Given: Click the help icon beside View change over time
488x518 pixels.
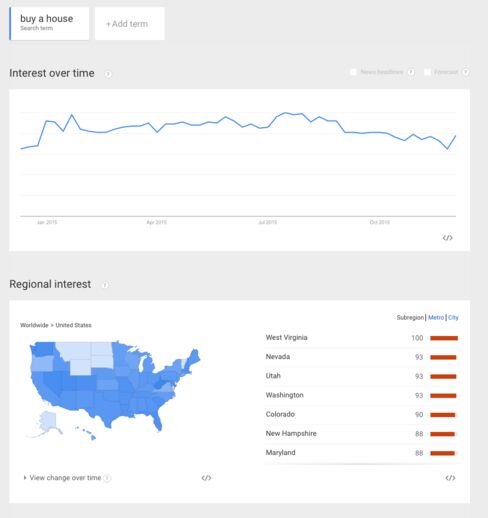Looking at the screenshot, I should tap(107, 478).
